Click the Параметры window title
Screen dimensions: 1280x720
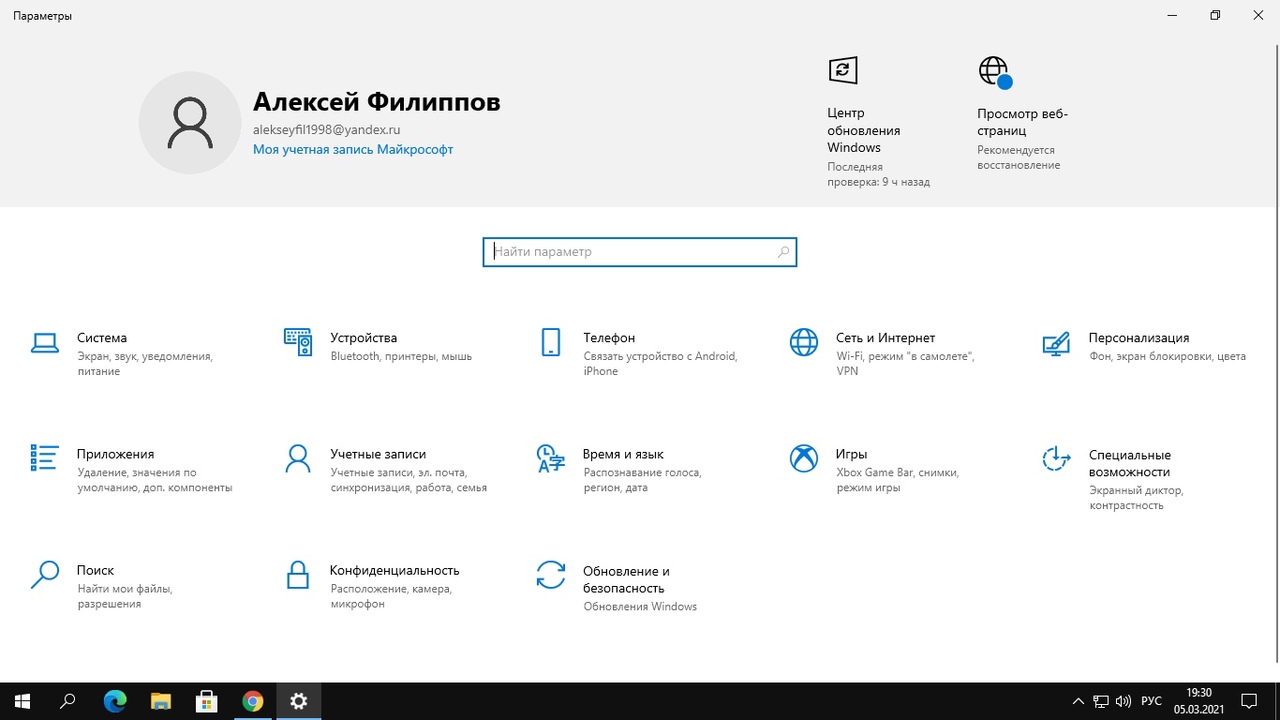click(42, 16)
